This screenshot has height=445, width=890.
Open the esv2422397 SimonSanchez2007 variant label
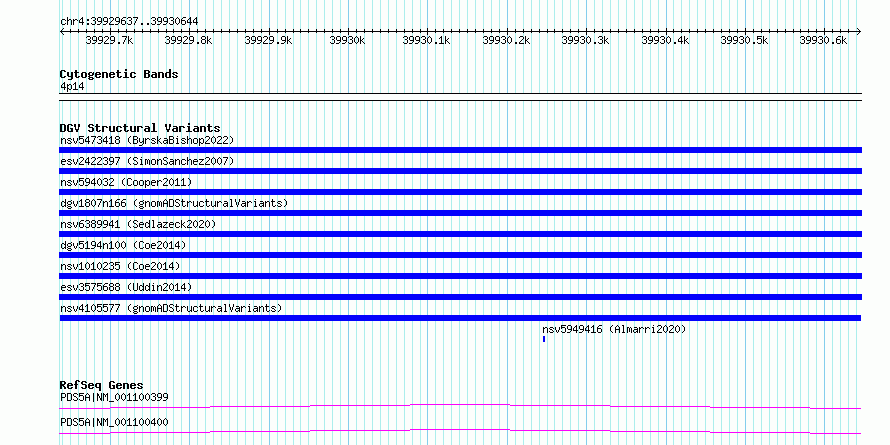pos(147,161)
